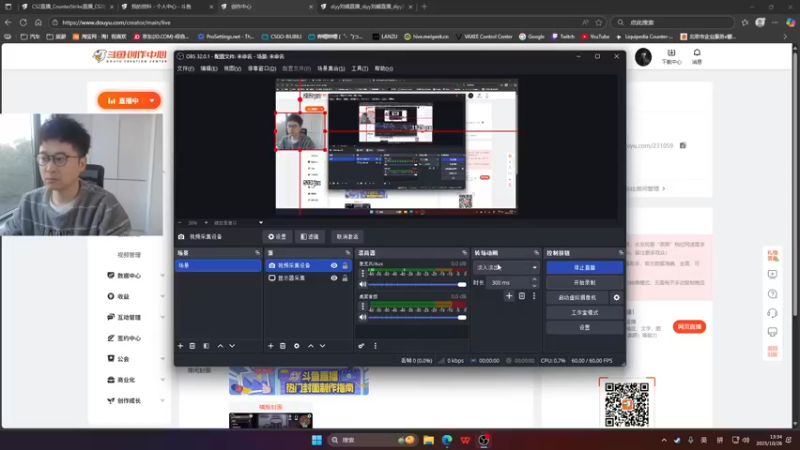Hide the 视频采集设备 source with its eye icon
Image resolution: width=800 pixels, height=450 pixels.
[334, 265]
